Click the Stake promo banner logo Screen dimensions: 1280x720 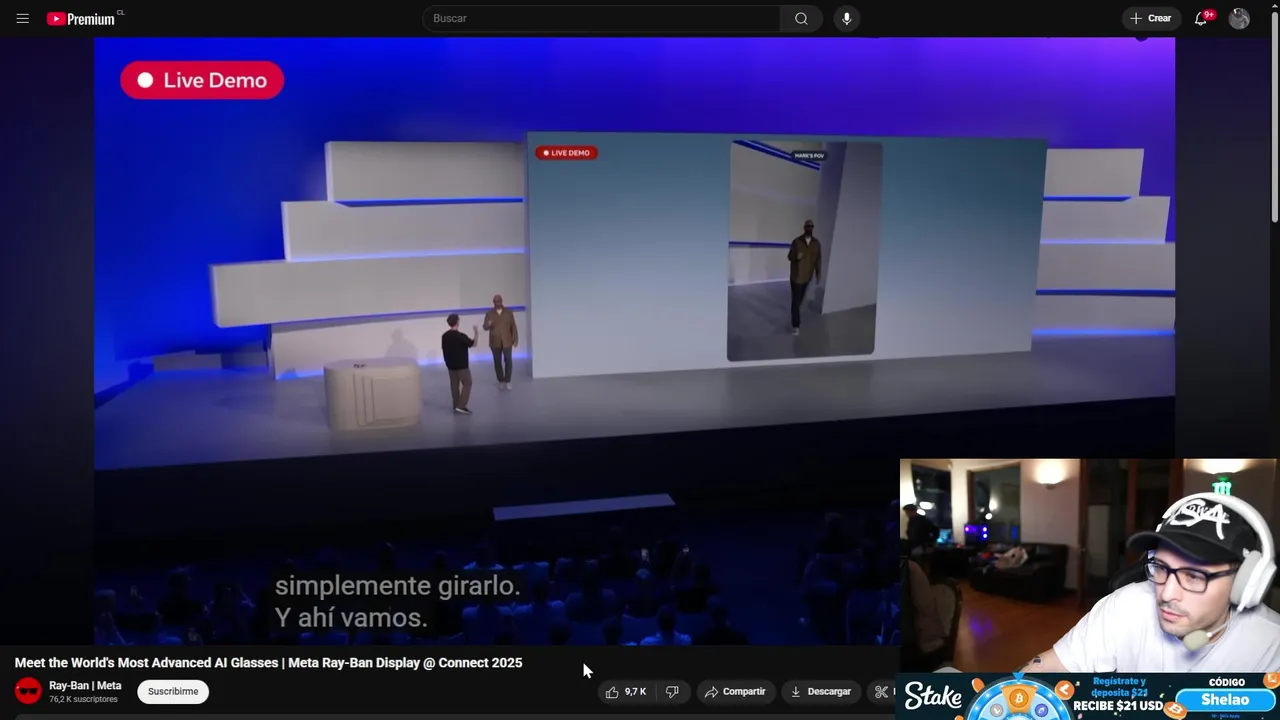coord(933,697)
